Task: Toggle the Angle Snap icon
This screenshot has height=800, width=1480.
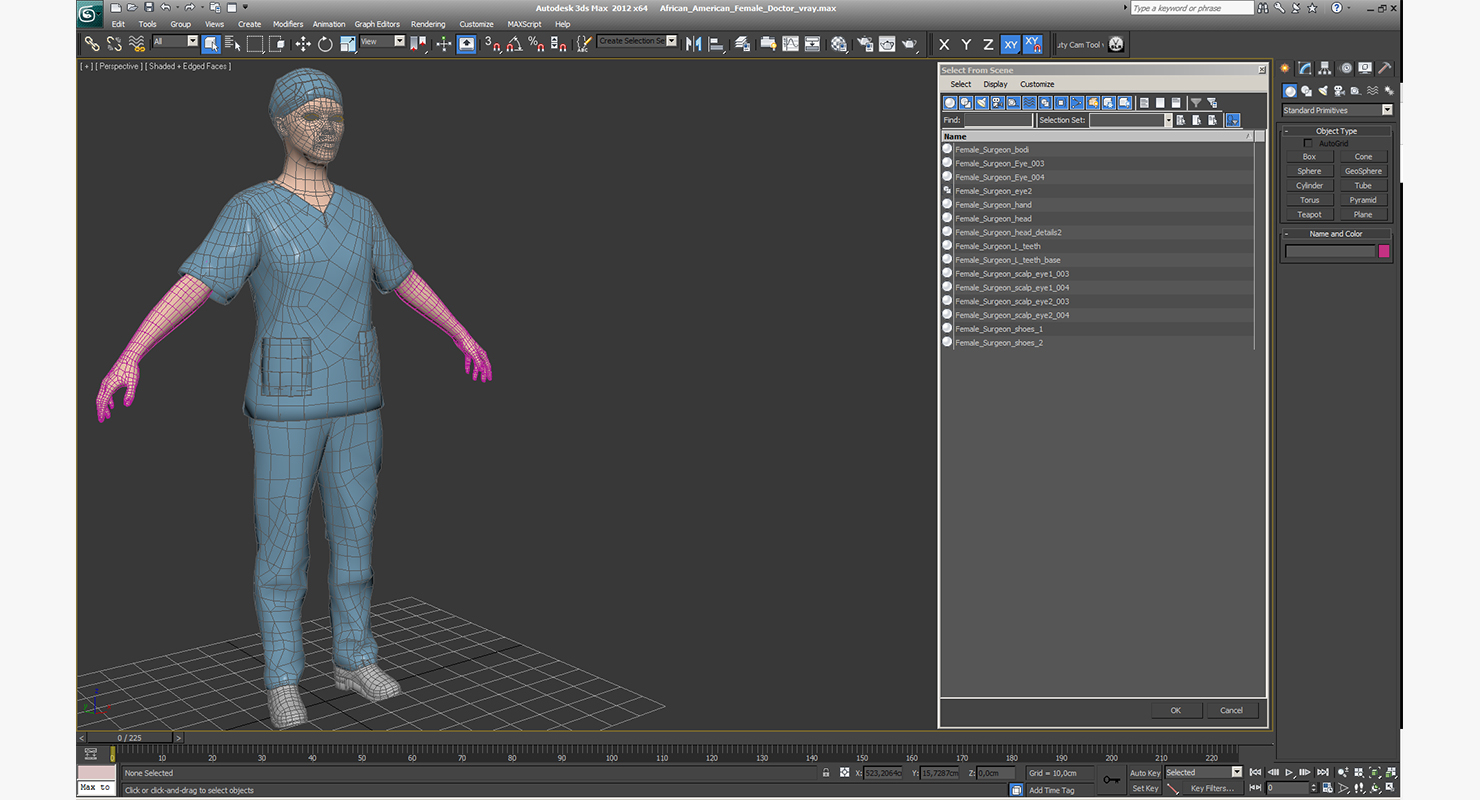Action: click(x=513, y=44)
